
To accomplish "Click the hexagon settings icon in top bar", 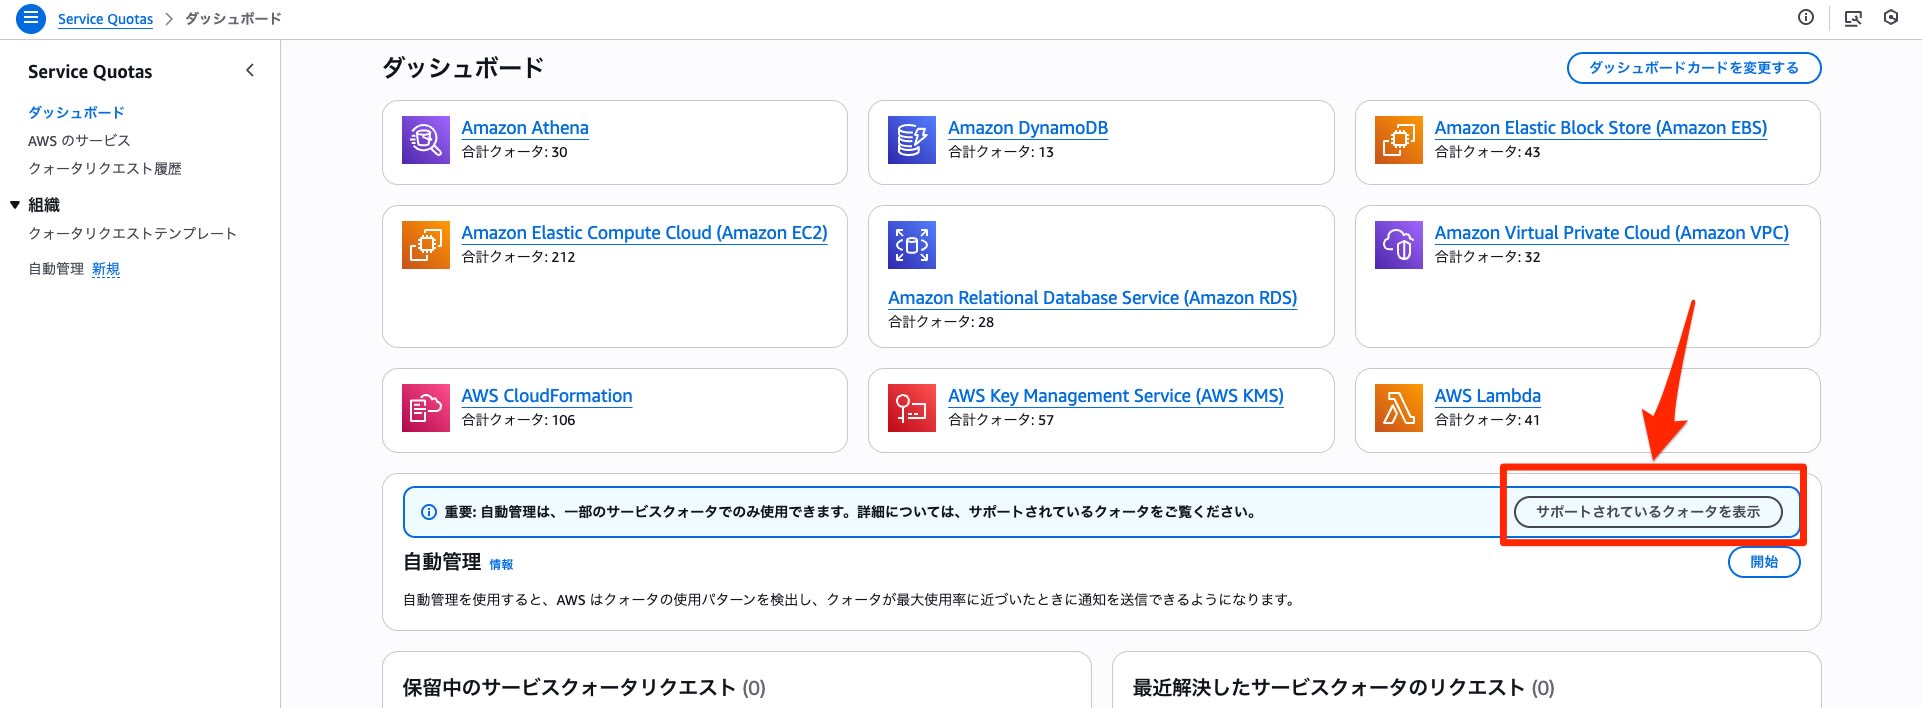I will [1891, 17].
